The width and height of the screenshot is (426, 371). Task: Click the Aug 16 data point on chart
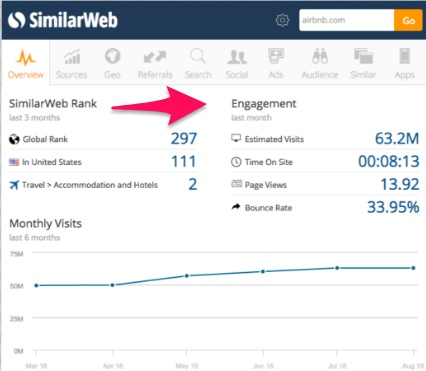point(413,268)
